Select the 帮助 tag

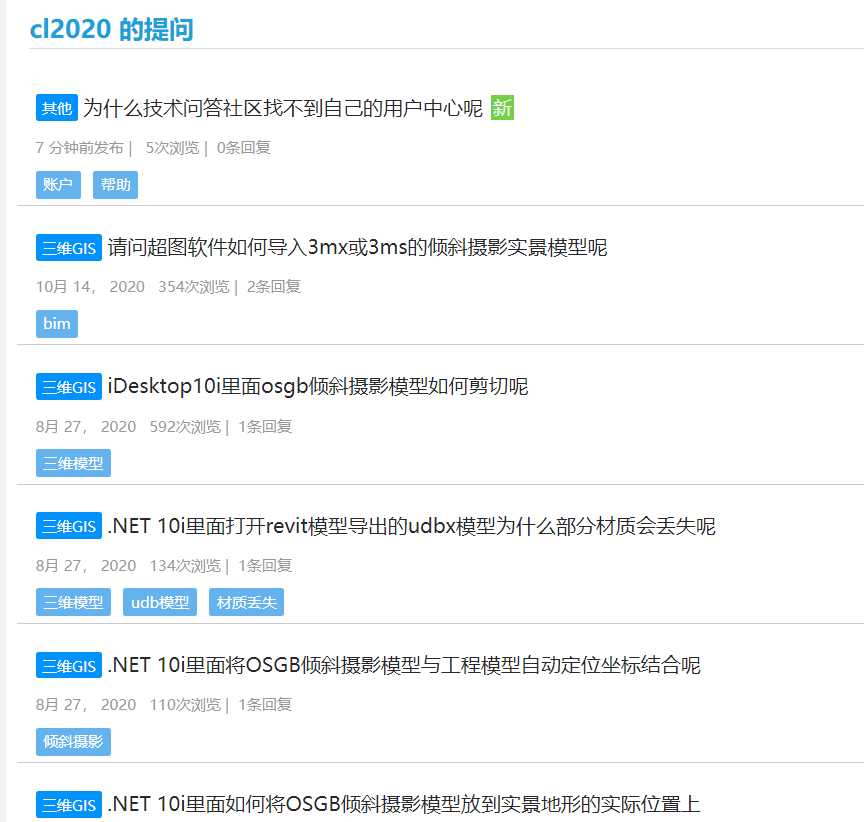[x=115, y=185]
